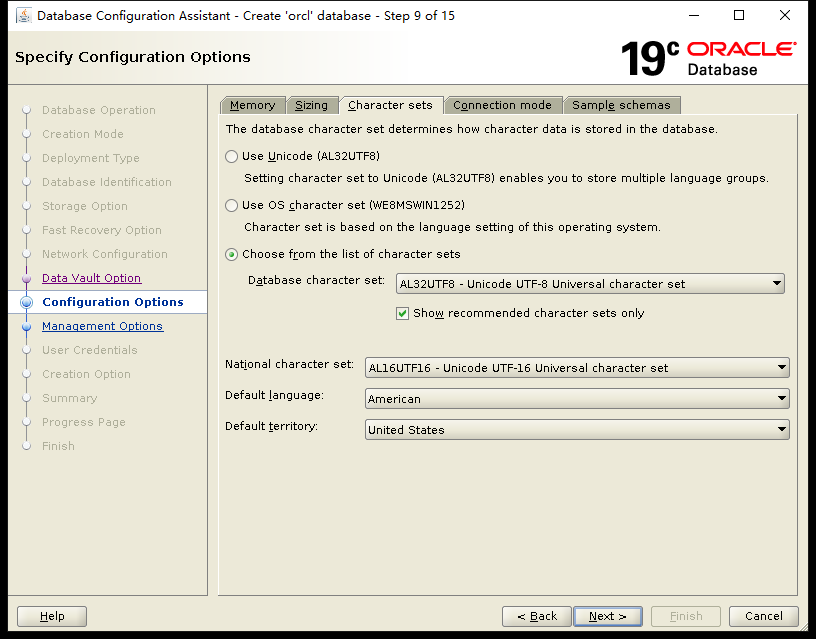Viewport: 816px width, 639px height.
Task: Click the Specify Configuration Options heading
Action: 133,57
